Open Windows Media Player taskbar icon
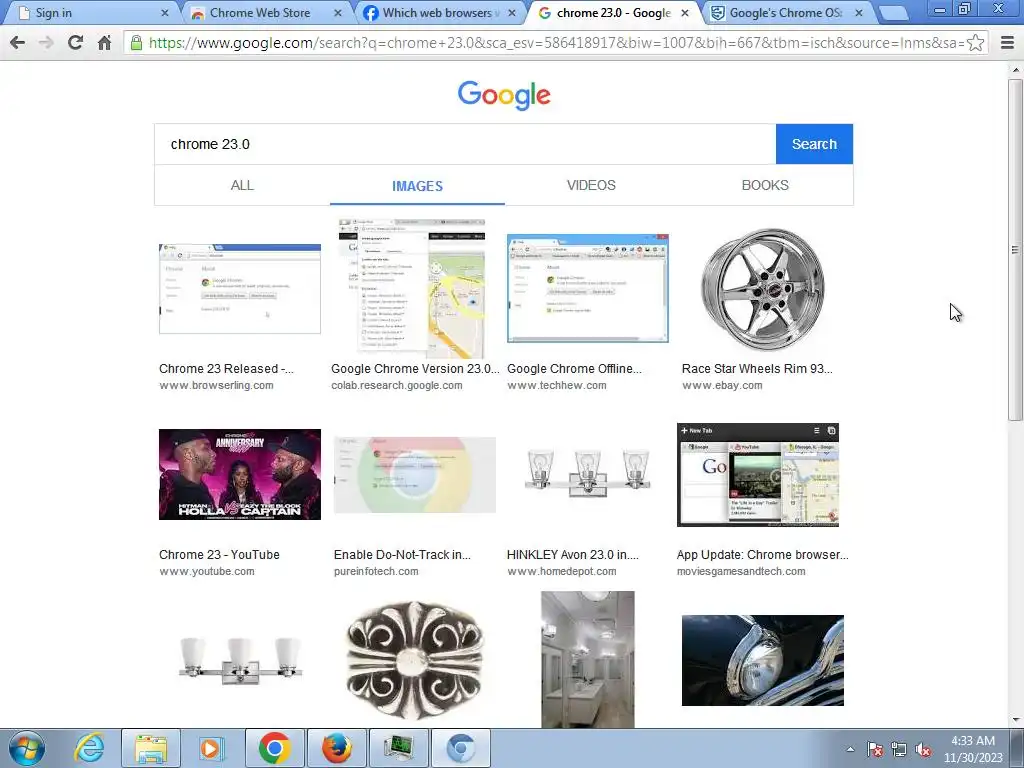1024x768 pixels. (212, 748)
